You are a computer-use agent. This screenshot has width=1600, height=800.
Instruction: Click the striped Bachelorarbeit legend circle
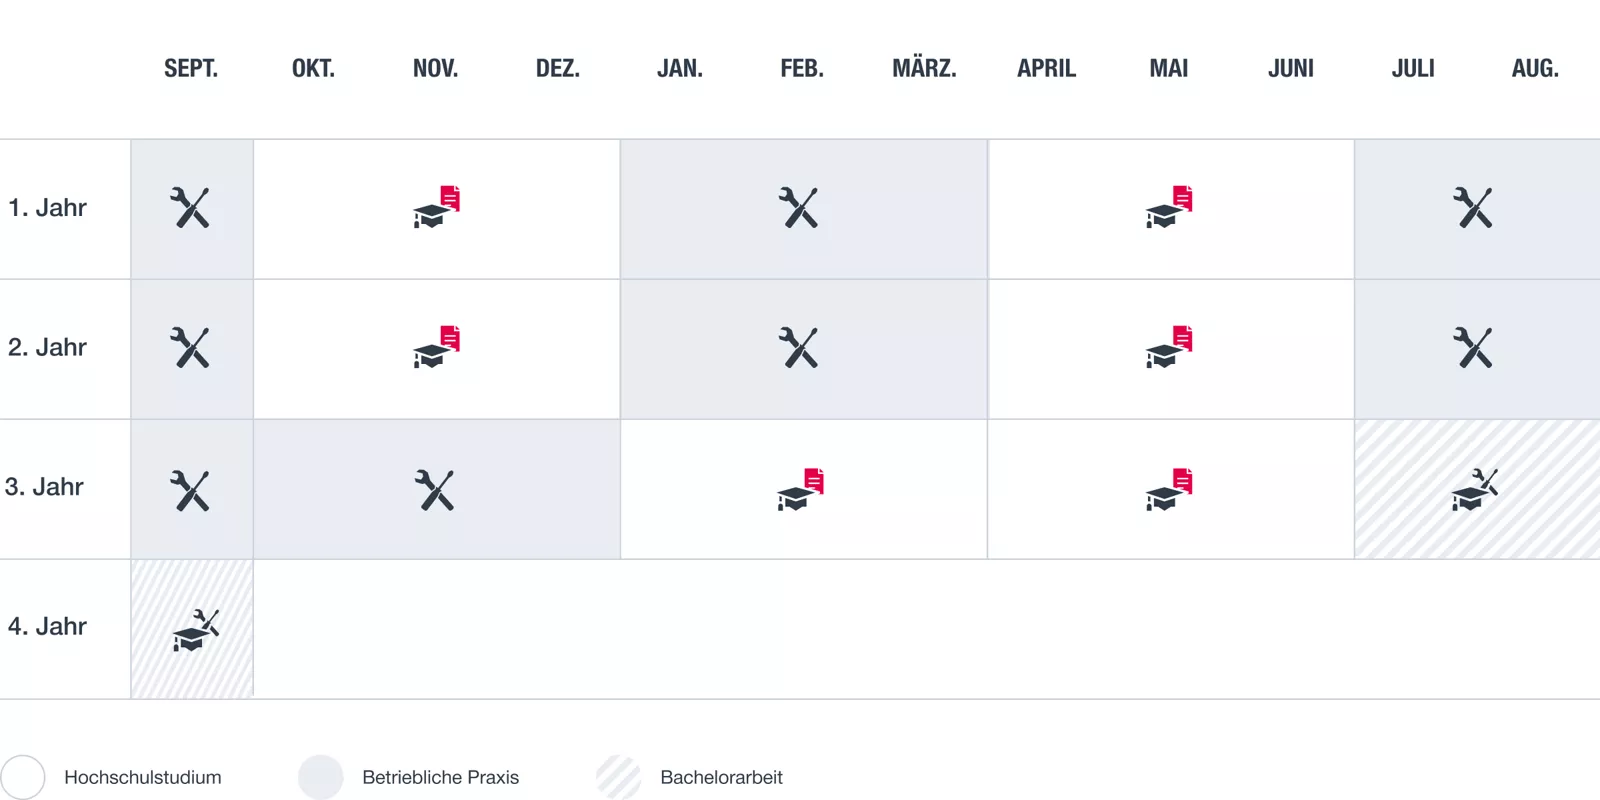coord(619,777)
